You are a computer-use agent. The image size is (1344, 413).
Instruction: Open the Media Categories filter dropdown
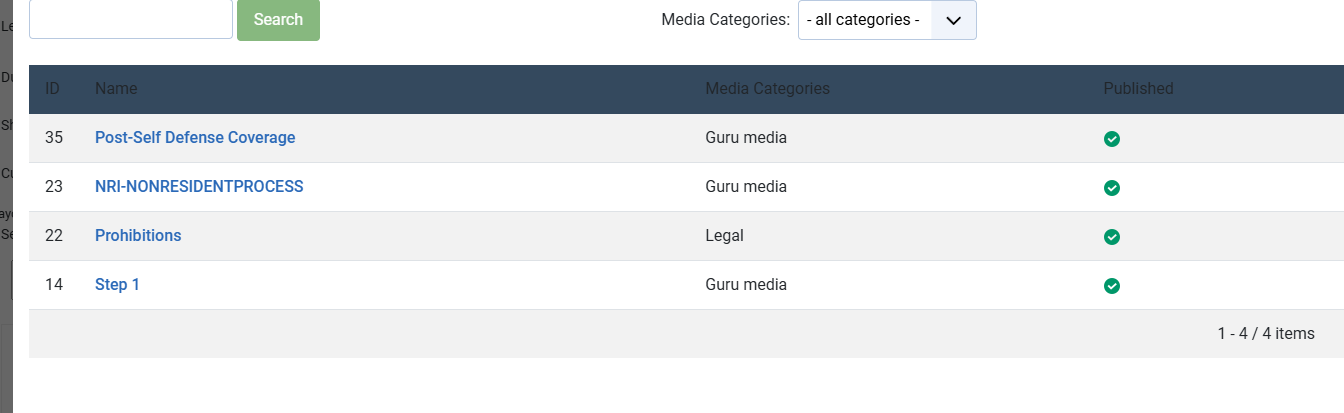pyautogui.click(x=886, y=20)
